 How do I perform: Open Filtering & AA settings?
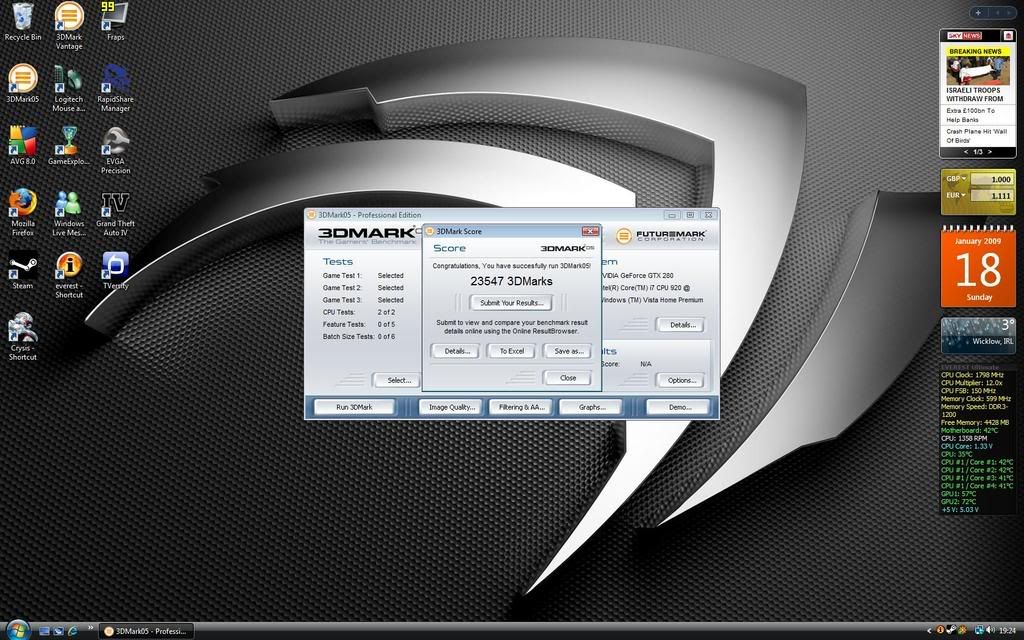pyautogui.click(x=521, y=407)
